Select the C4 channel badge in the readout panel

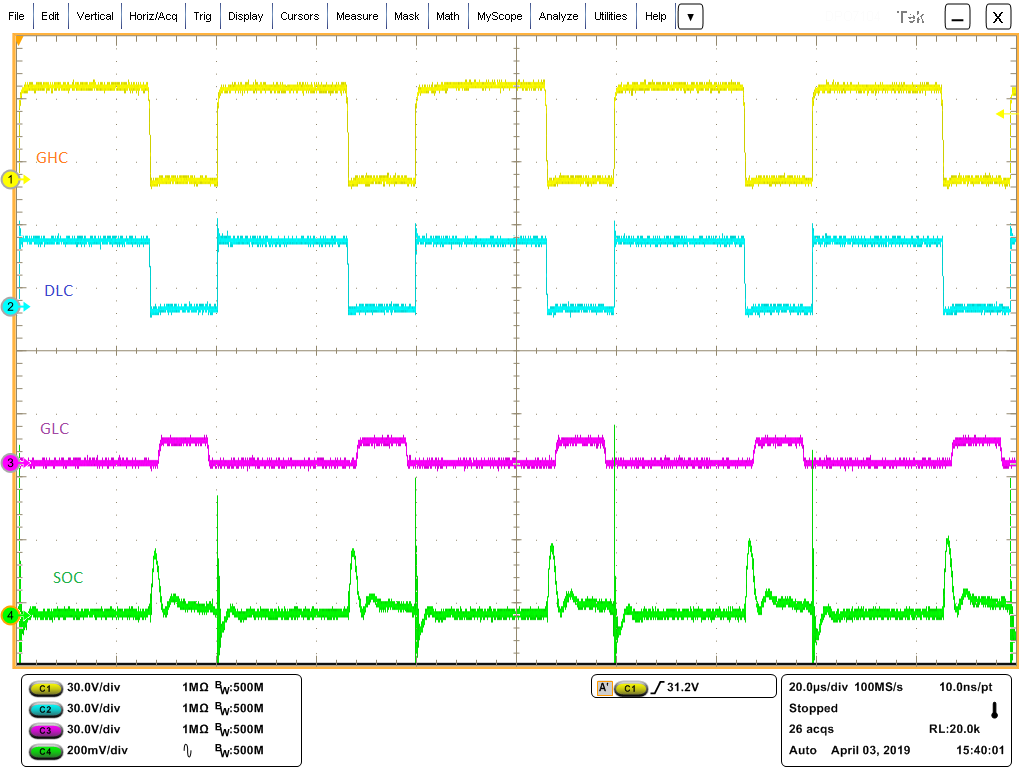45,751
